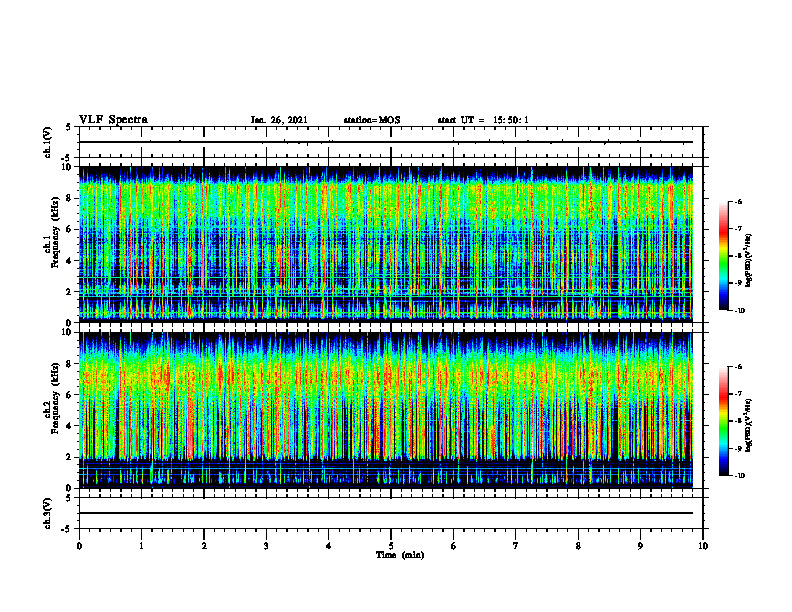Click the ch.2 spectrogram color bar
Image resolution: width=792 pixels, height=612 pixels.
pyautogui.click(x=724, y=421)
